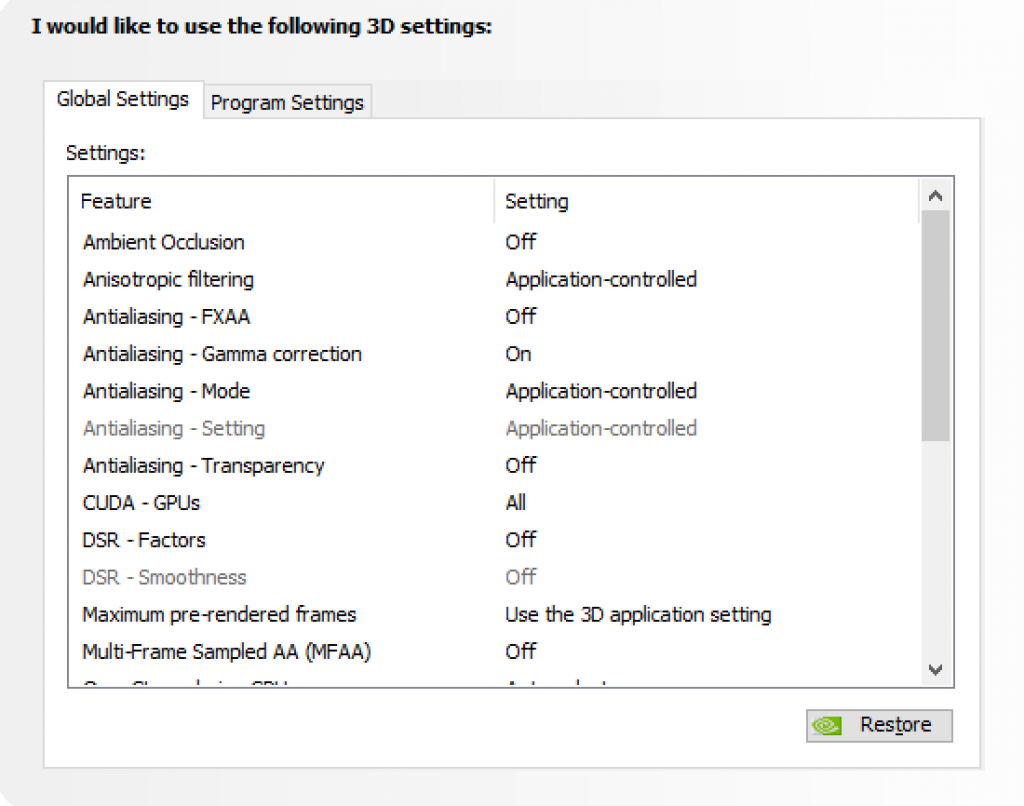1024x806 pixels.
Task: Switch to the Program Settings tab
Action: 287,102
